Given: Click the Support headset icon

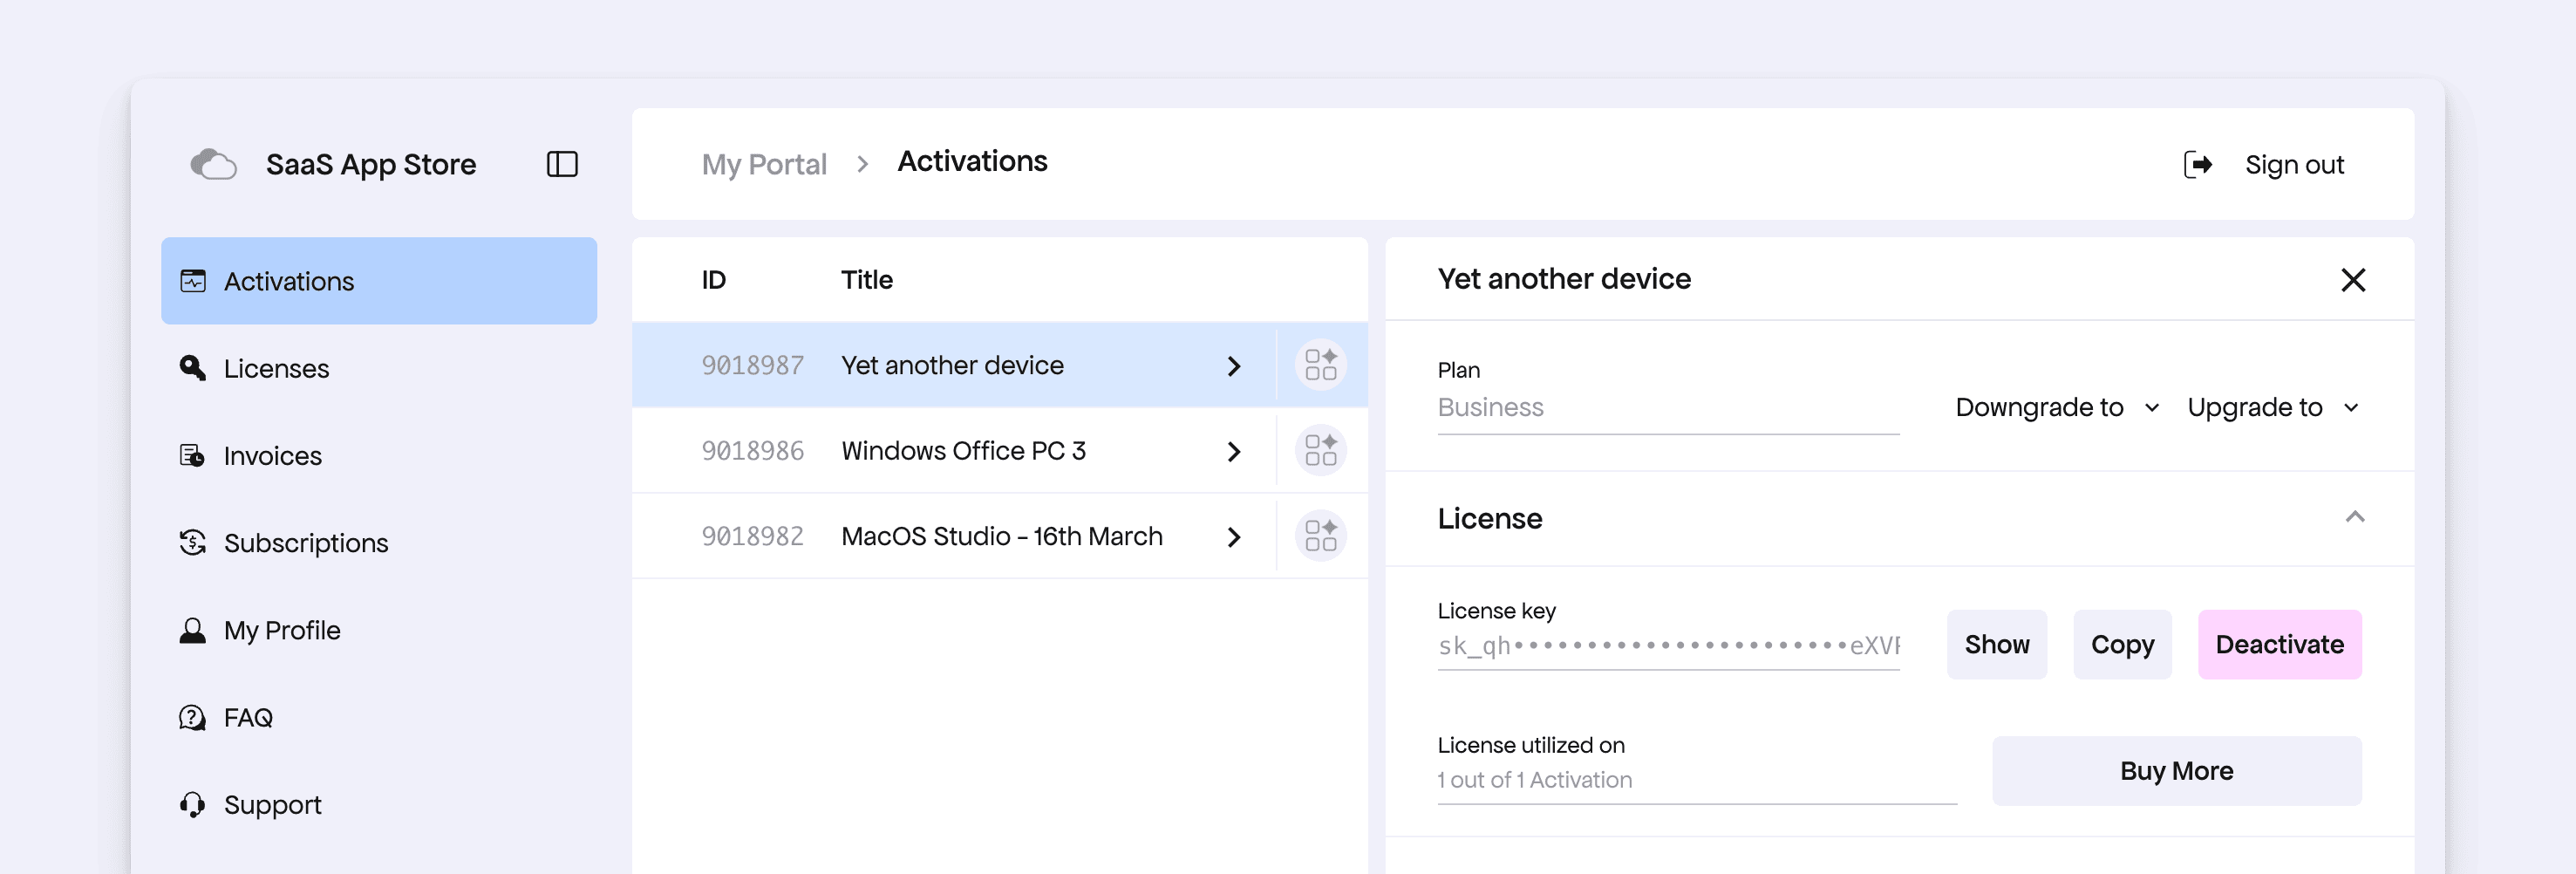Looking at the screenshot, I should point(192,805).
